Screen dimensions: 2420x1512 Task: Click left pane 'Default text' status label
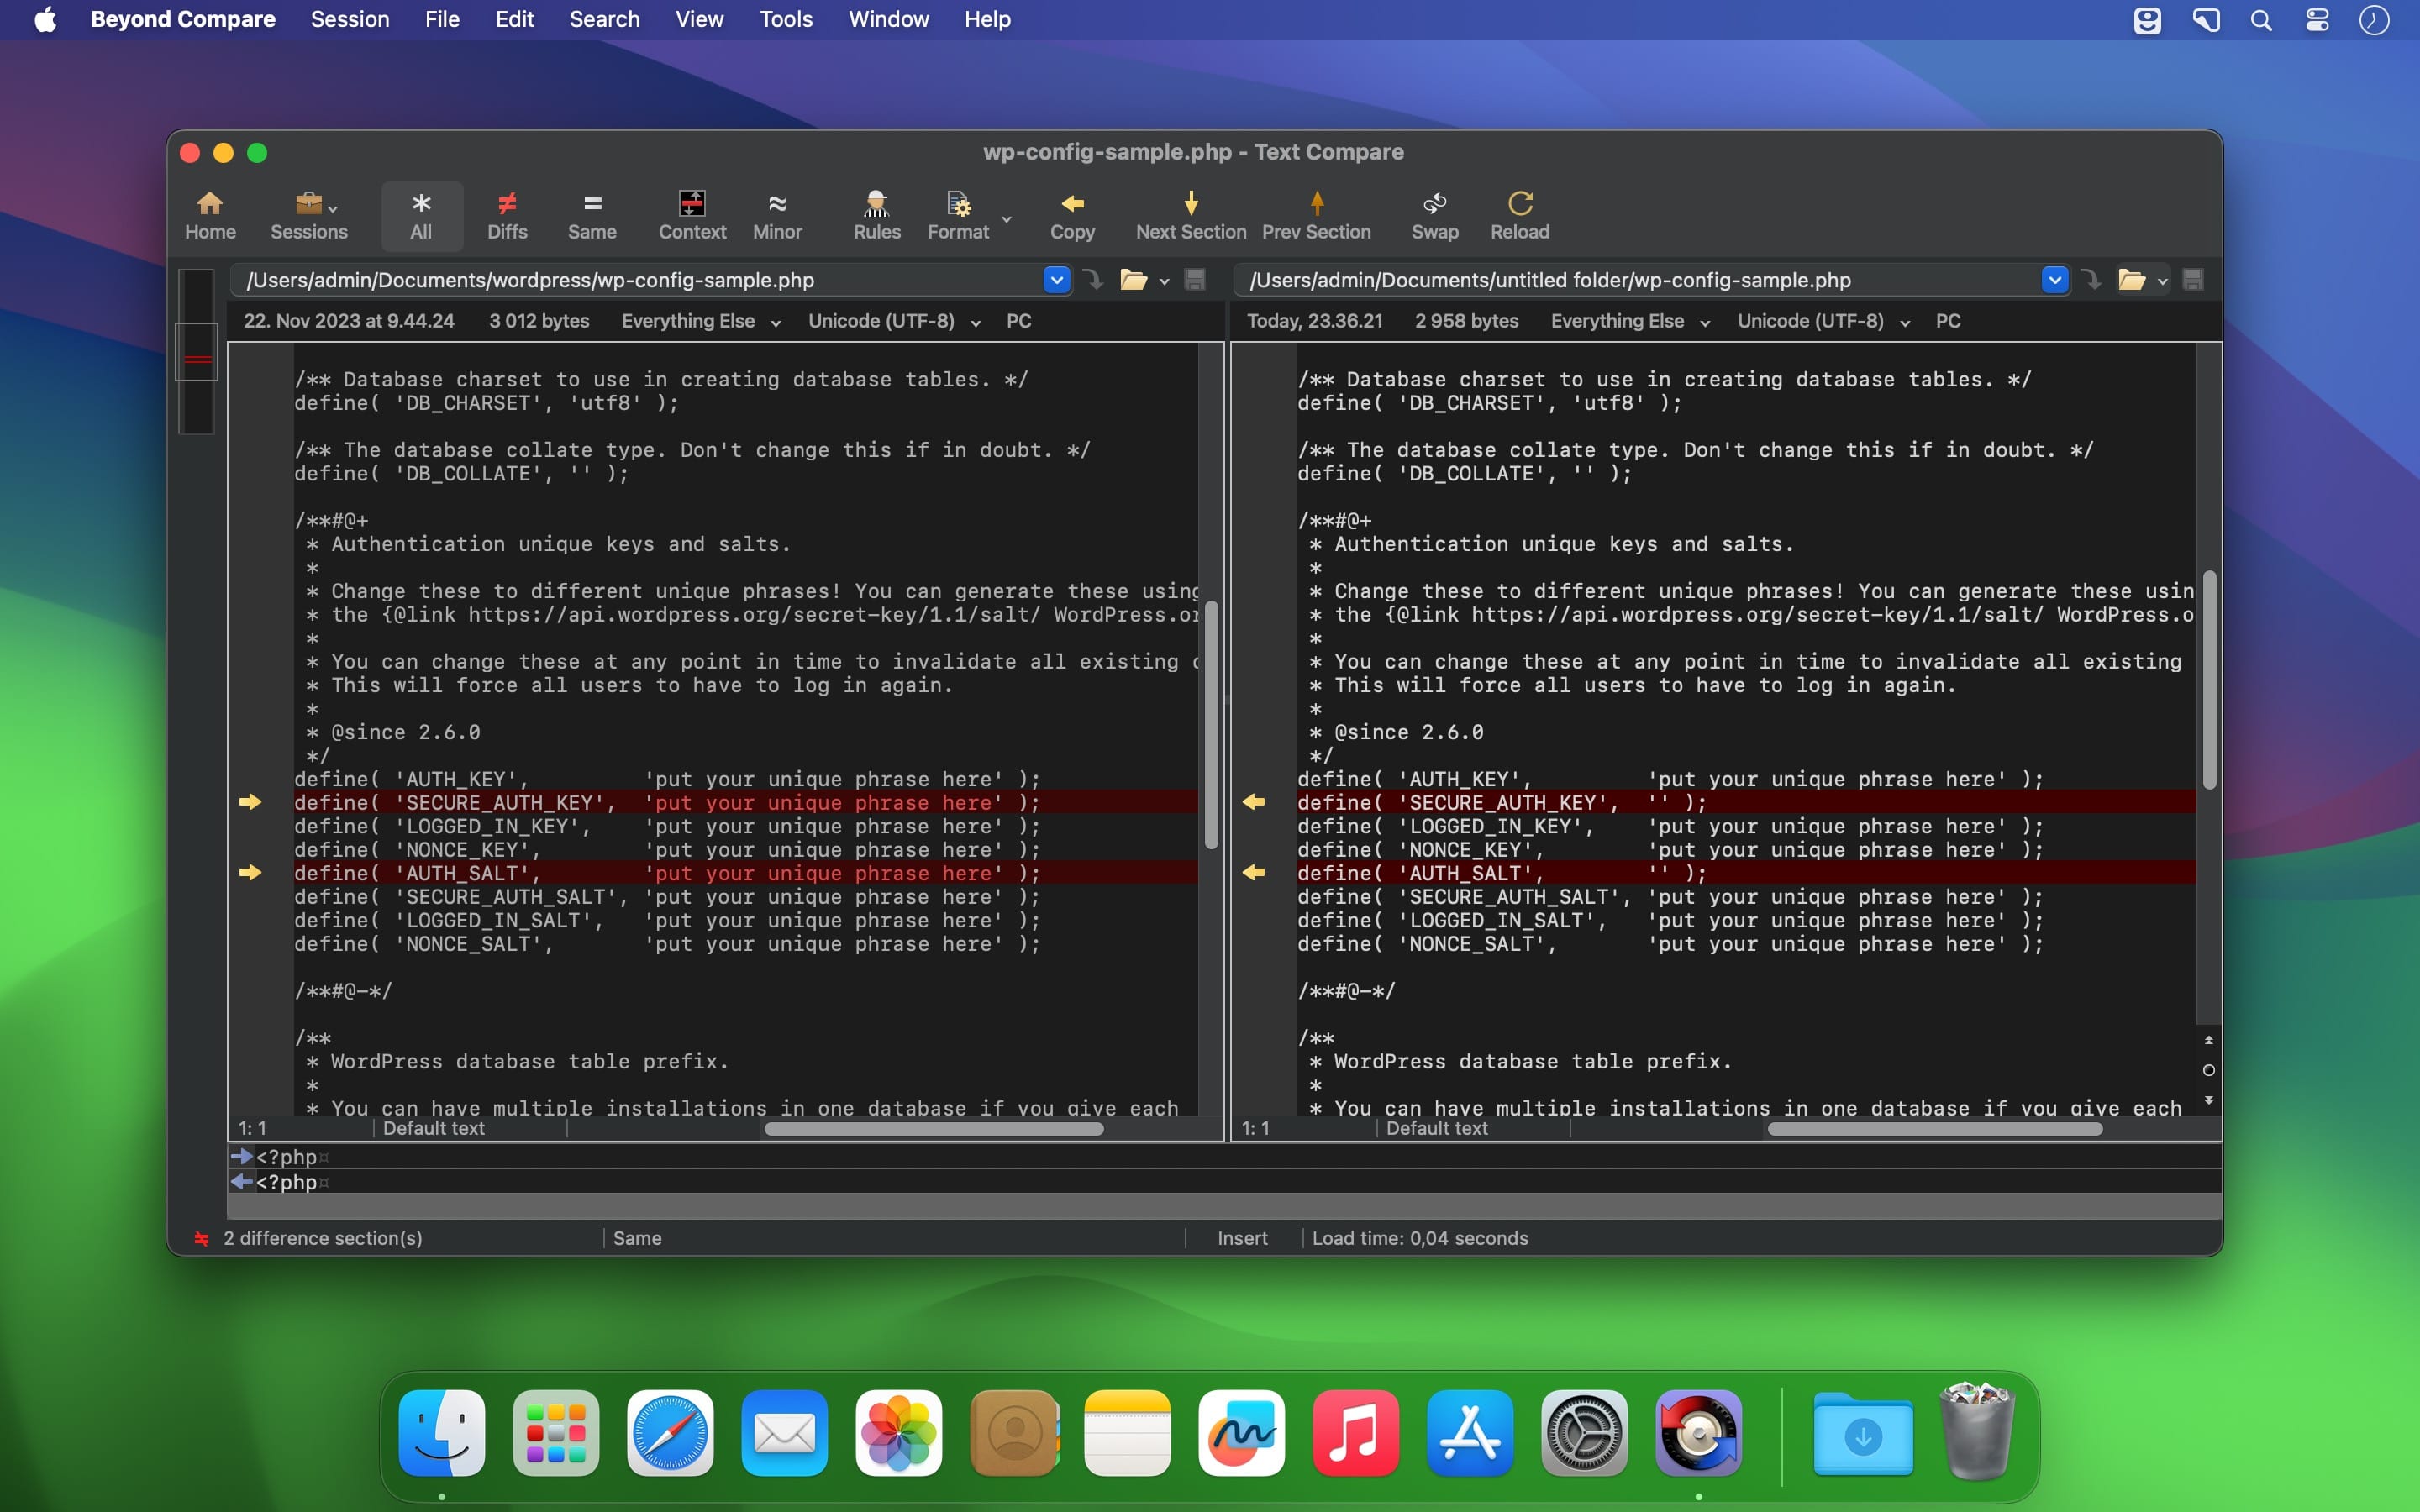coord(434,1128)
